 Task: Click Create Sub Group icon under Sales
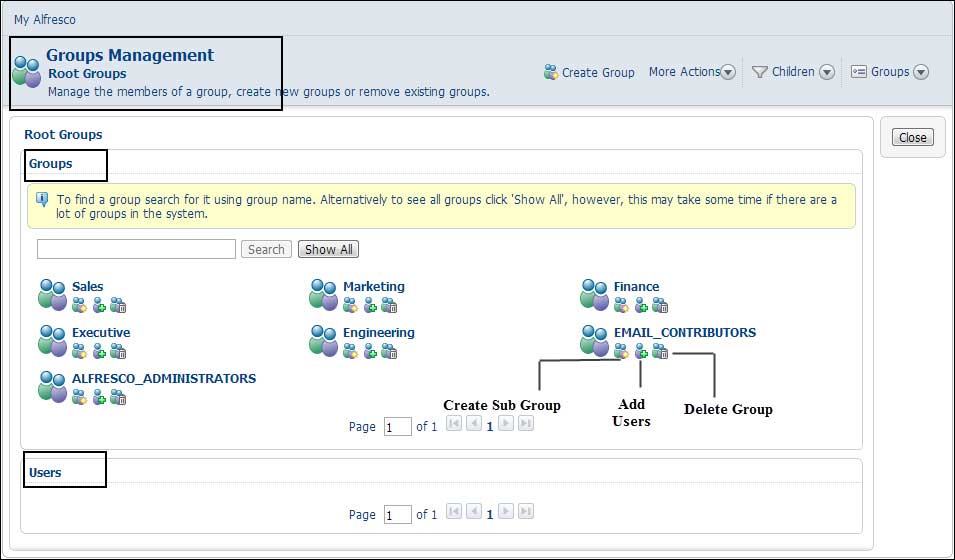[x=79, y=305]
